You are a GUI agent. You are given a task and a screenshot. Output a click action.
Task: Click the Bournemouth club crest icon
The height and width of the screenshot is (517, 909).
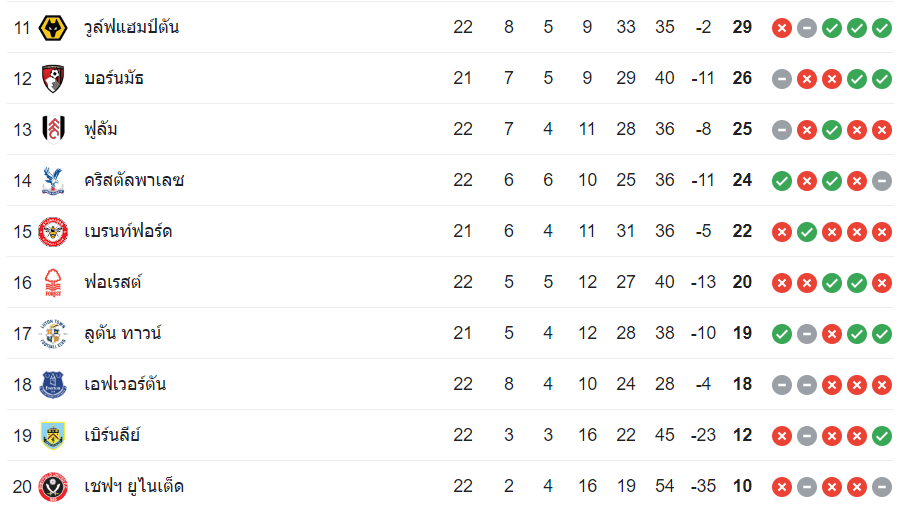pos(52,78)
